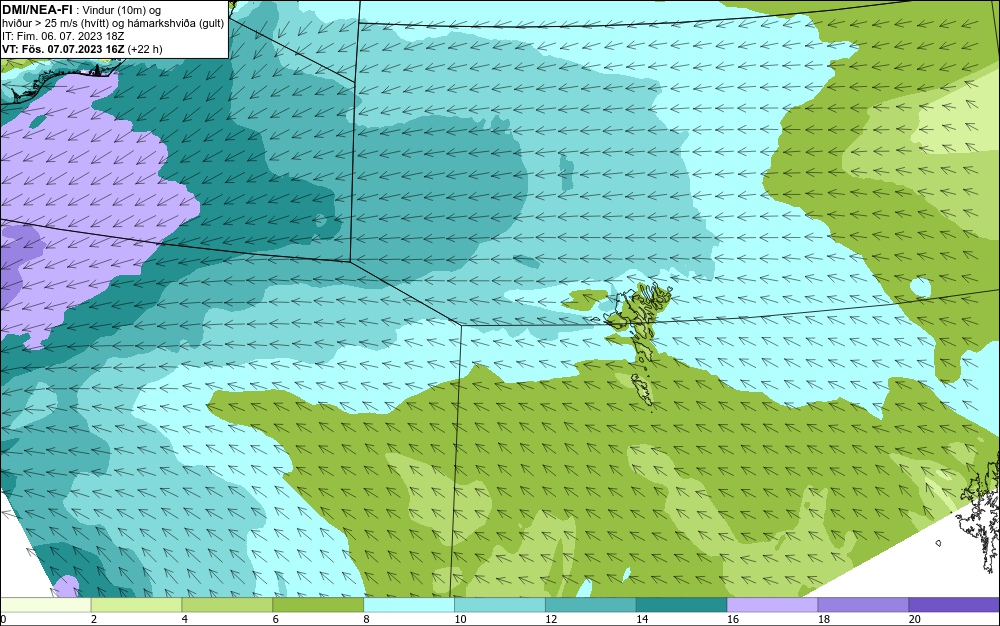Click the '(+22 h)' forecast offset text

pyautogui.click(x=145, y=49)
